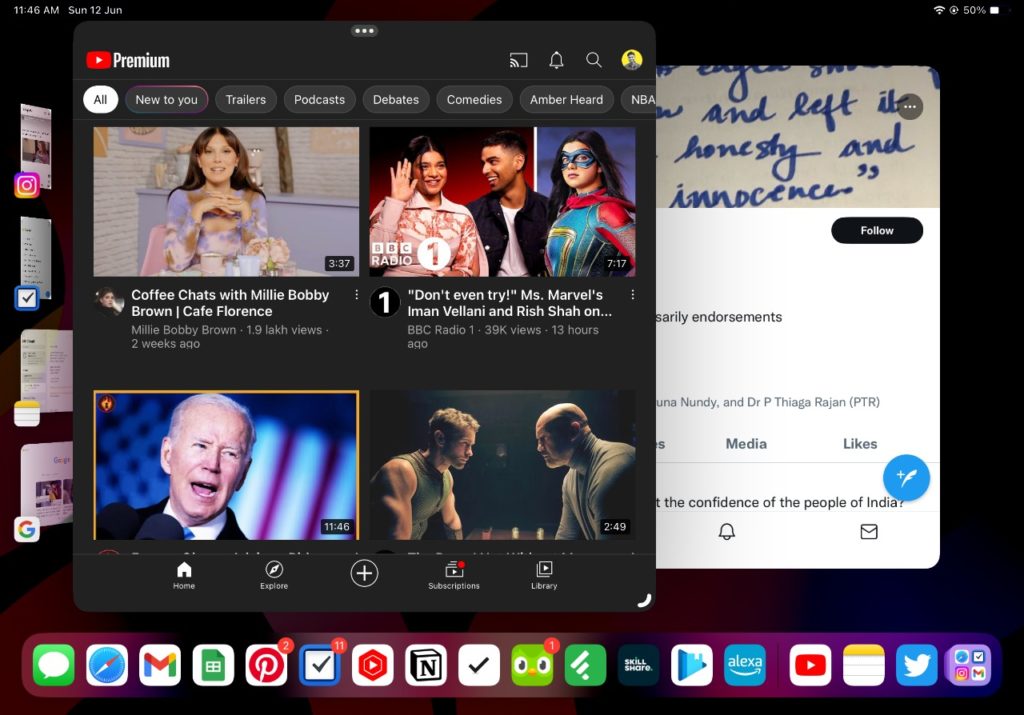Select the Comedies filter chip
The width and height of the screenshot is (1024, 715).
(x=474, y=99)
